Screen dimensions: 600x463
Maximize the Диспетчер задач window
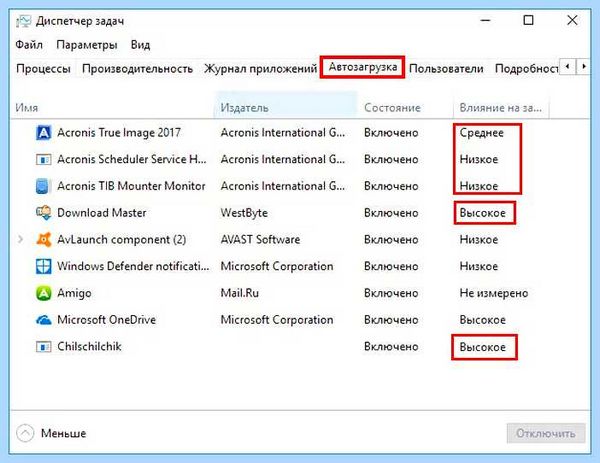[x=528, y=20]
